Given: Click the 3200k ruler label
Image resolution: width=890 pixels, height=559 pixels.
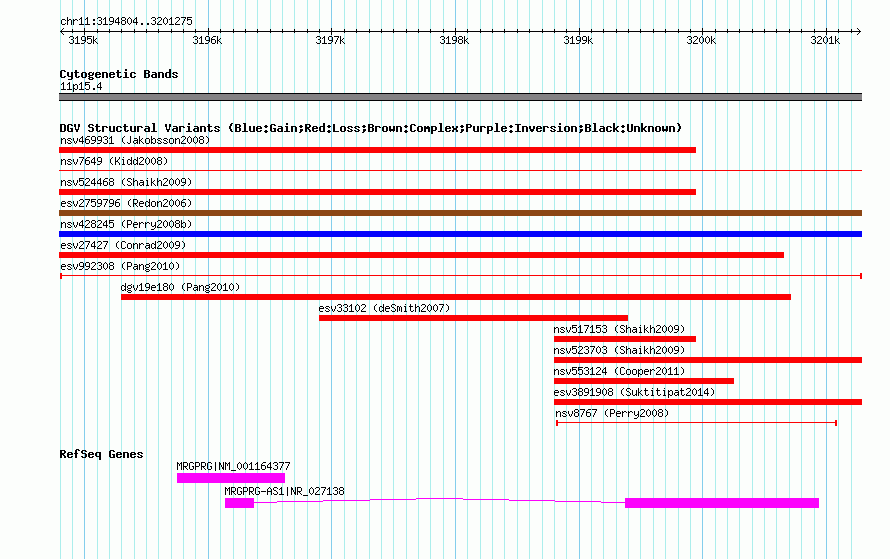Looking at the screenshot, I should pos(702,40).
